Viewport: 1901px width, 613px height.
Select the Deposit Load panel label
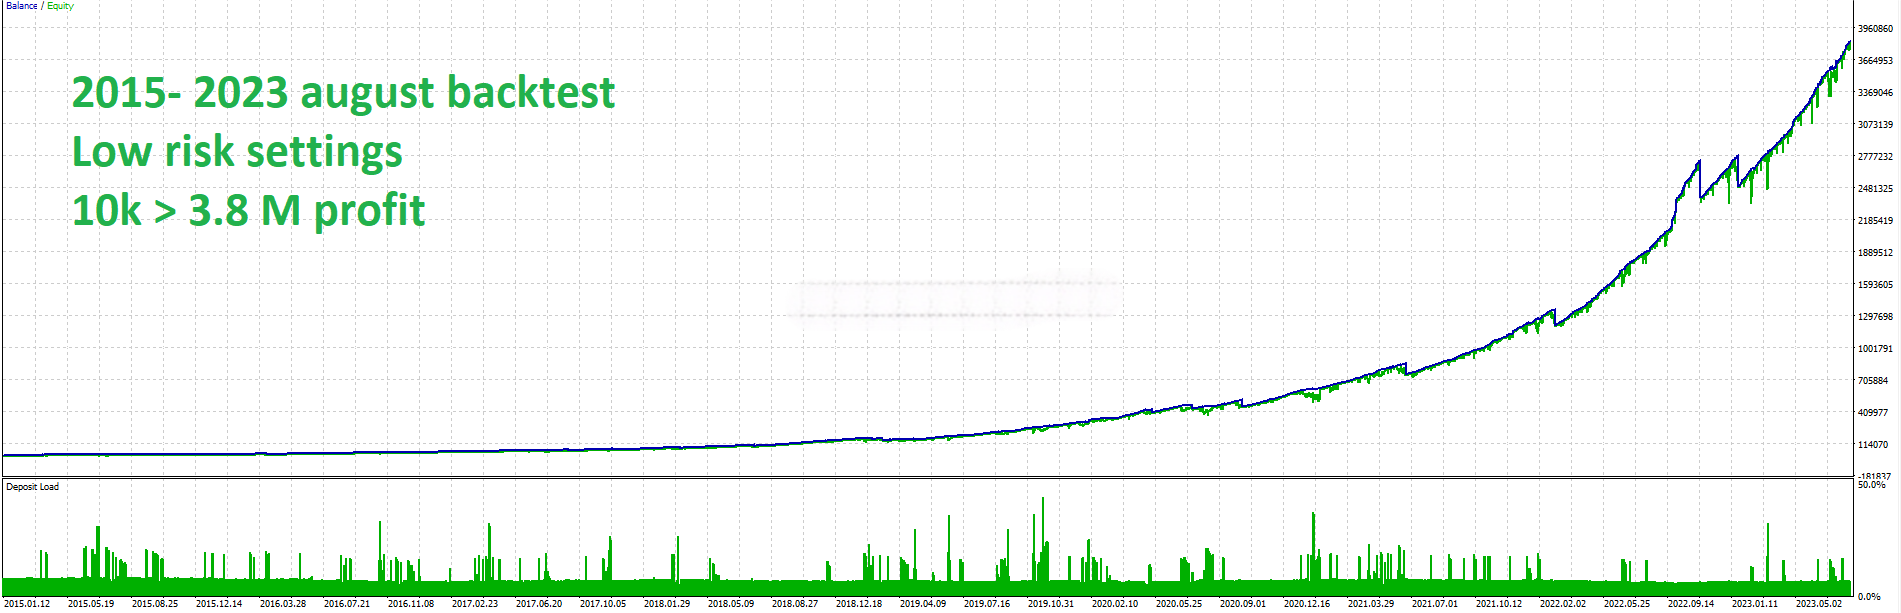32,487
